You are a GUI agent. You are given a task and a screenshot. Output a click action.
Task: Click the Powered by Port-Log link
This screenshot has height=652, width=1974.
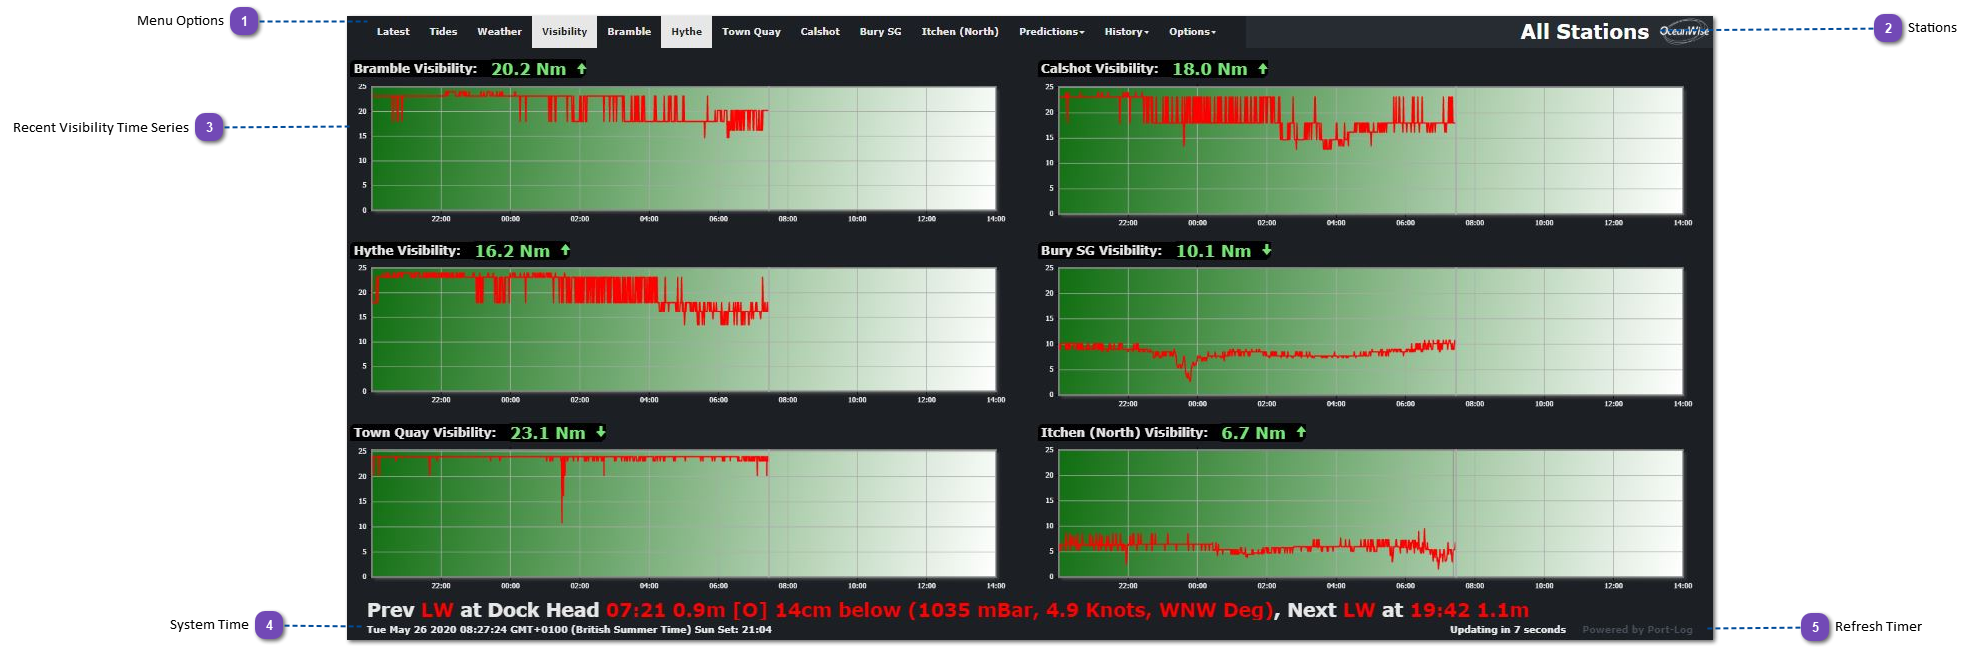[1637, 630]
